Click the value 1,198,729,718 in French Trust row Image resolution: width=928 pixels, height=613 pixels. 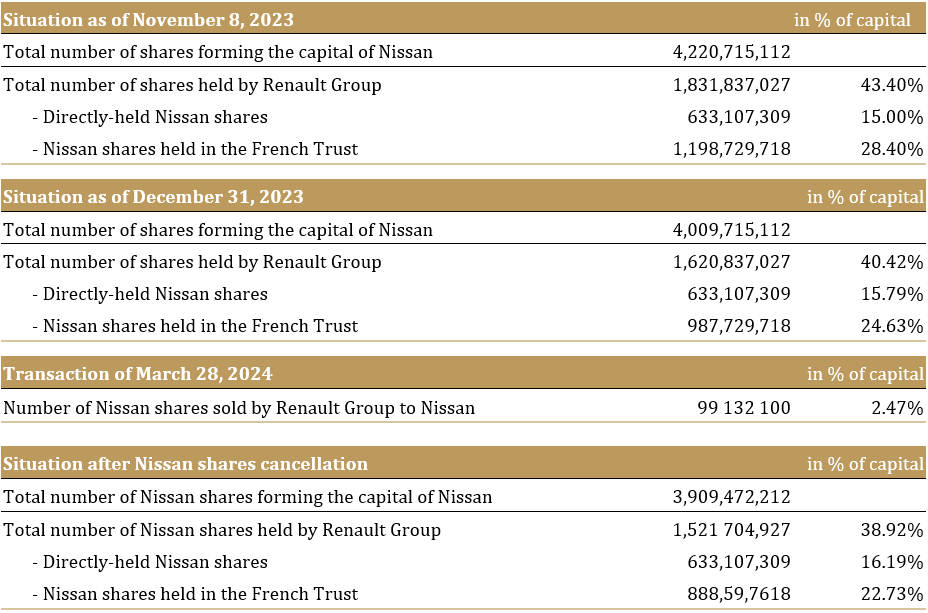[x=732, y=149]
